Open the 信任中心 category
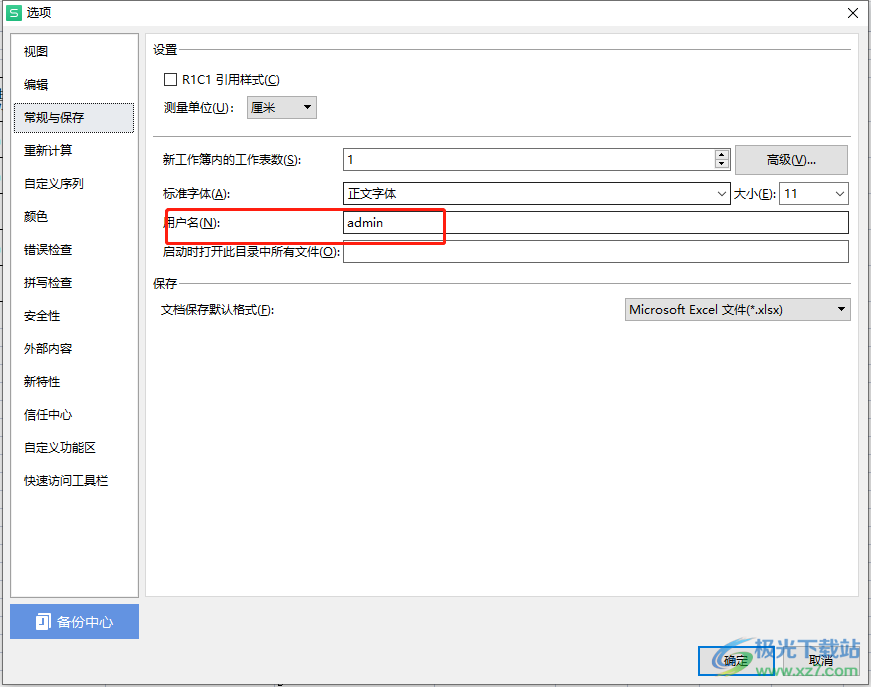The image size is (871, 687). point(74,415)
